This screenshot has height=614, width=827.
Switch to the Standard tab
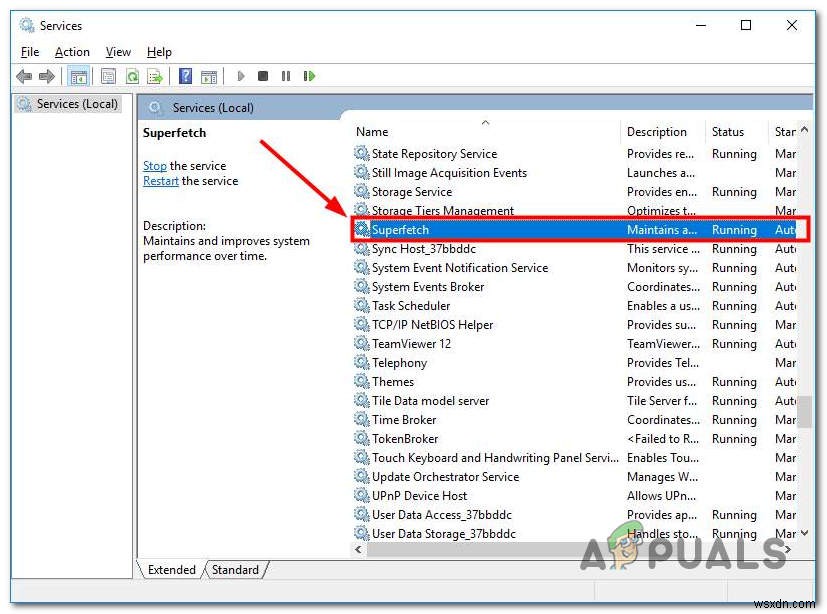click(235, 570)
